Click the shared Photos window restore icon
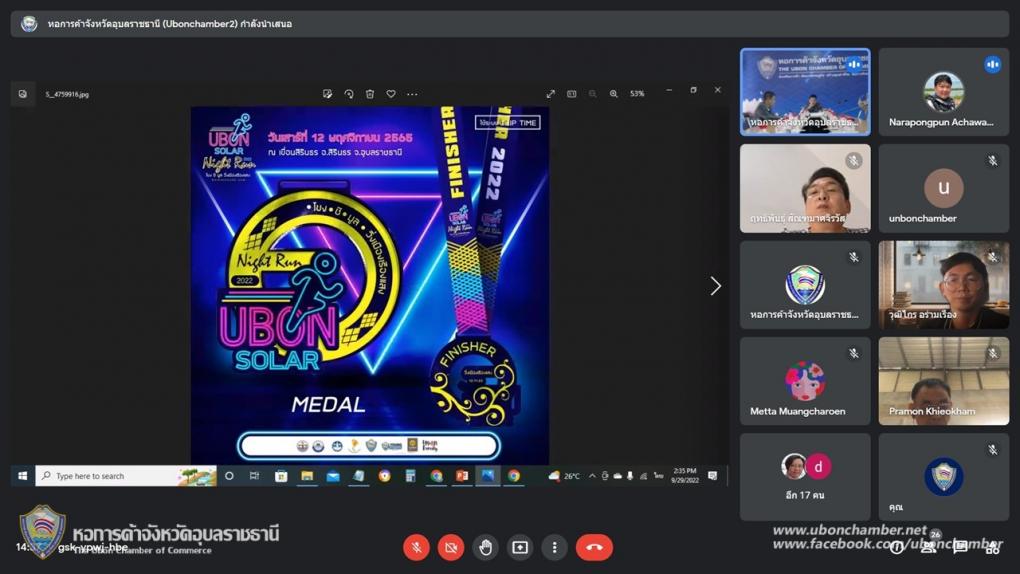This screenshot has height=574, width=1020. [x=693, y=90]
